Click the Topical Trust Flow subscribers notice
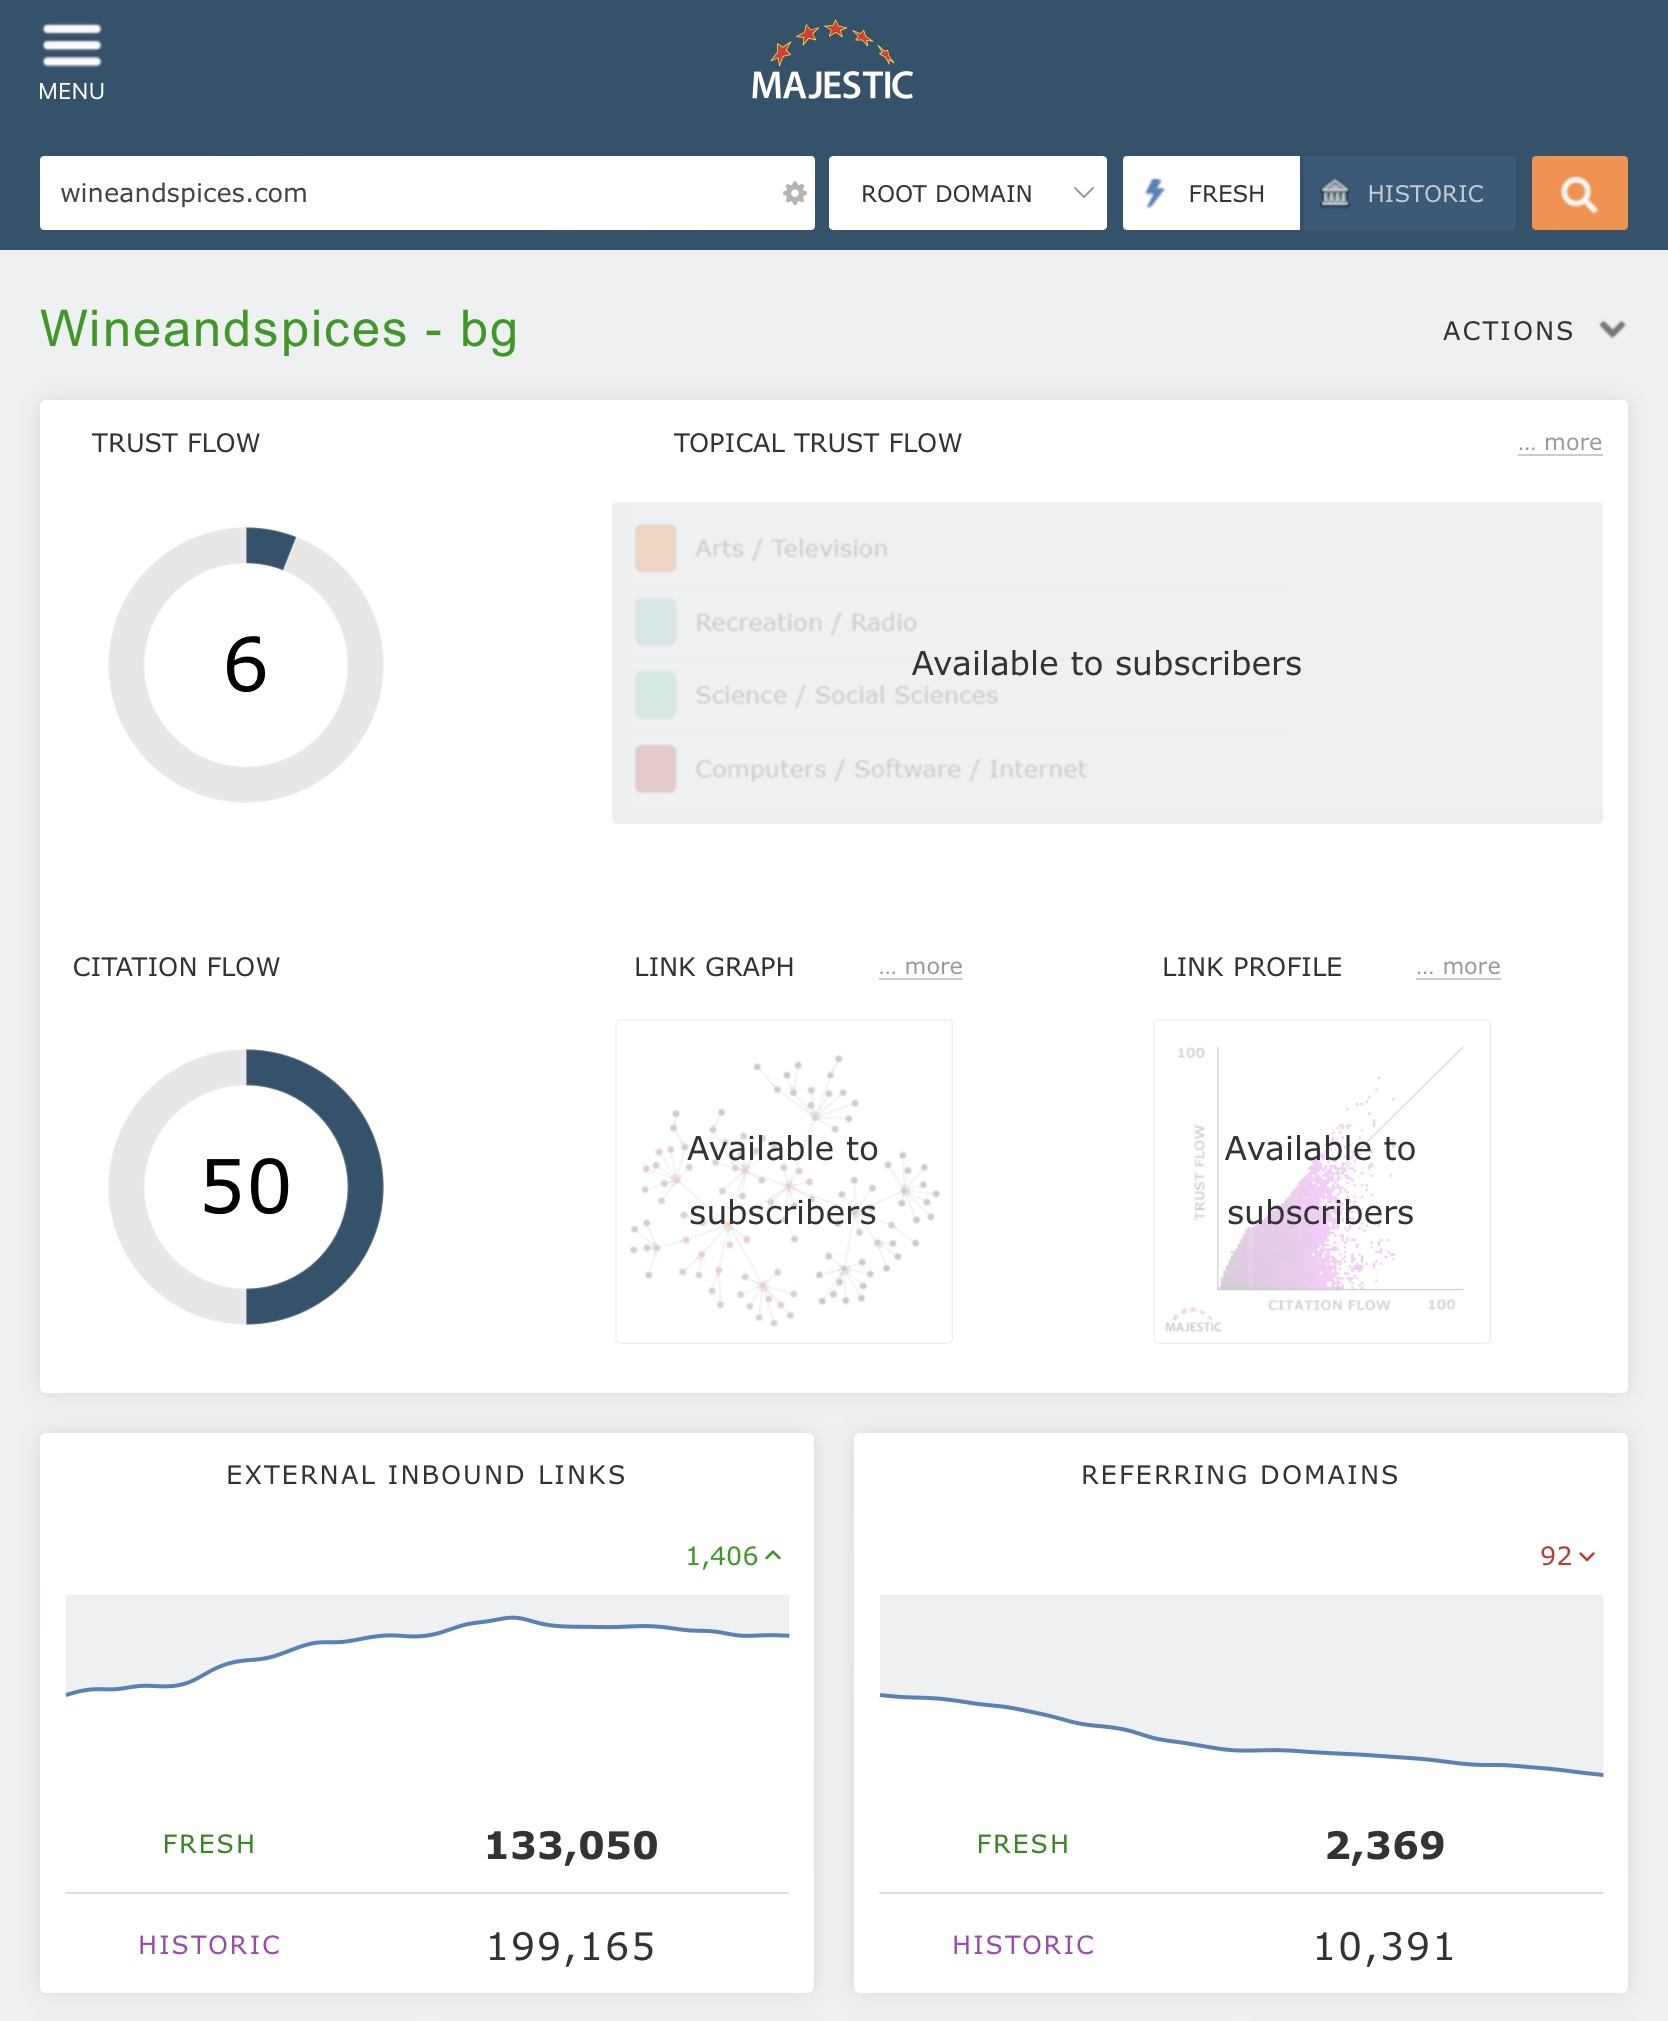 [1107, 663]
